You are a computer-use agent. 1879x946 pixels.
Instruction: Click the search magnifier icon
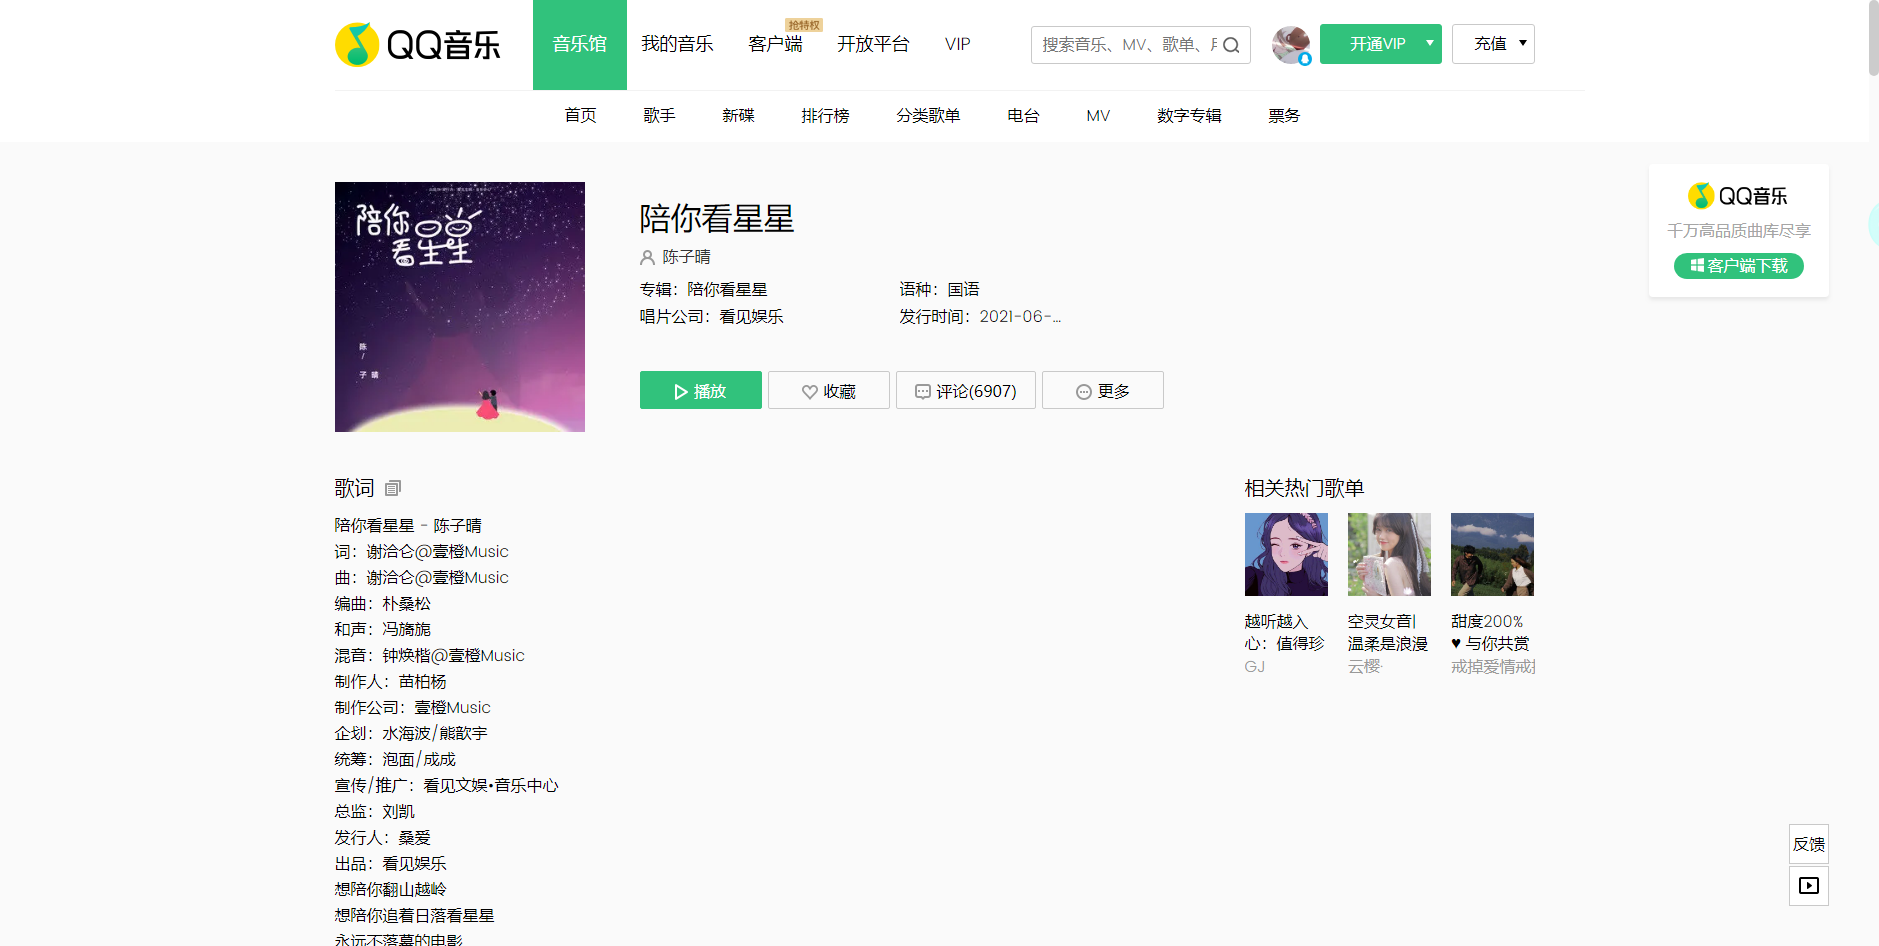tap(1231, 45)
